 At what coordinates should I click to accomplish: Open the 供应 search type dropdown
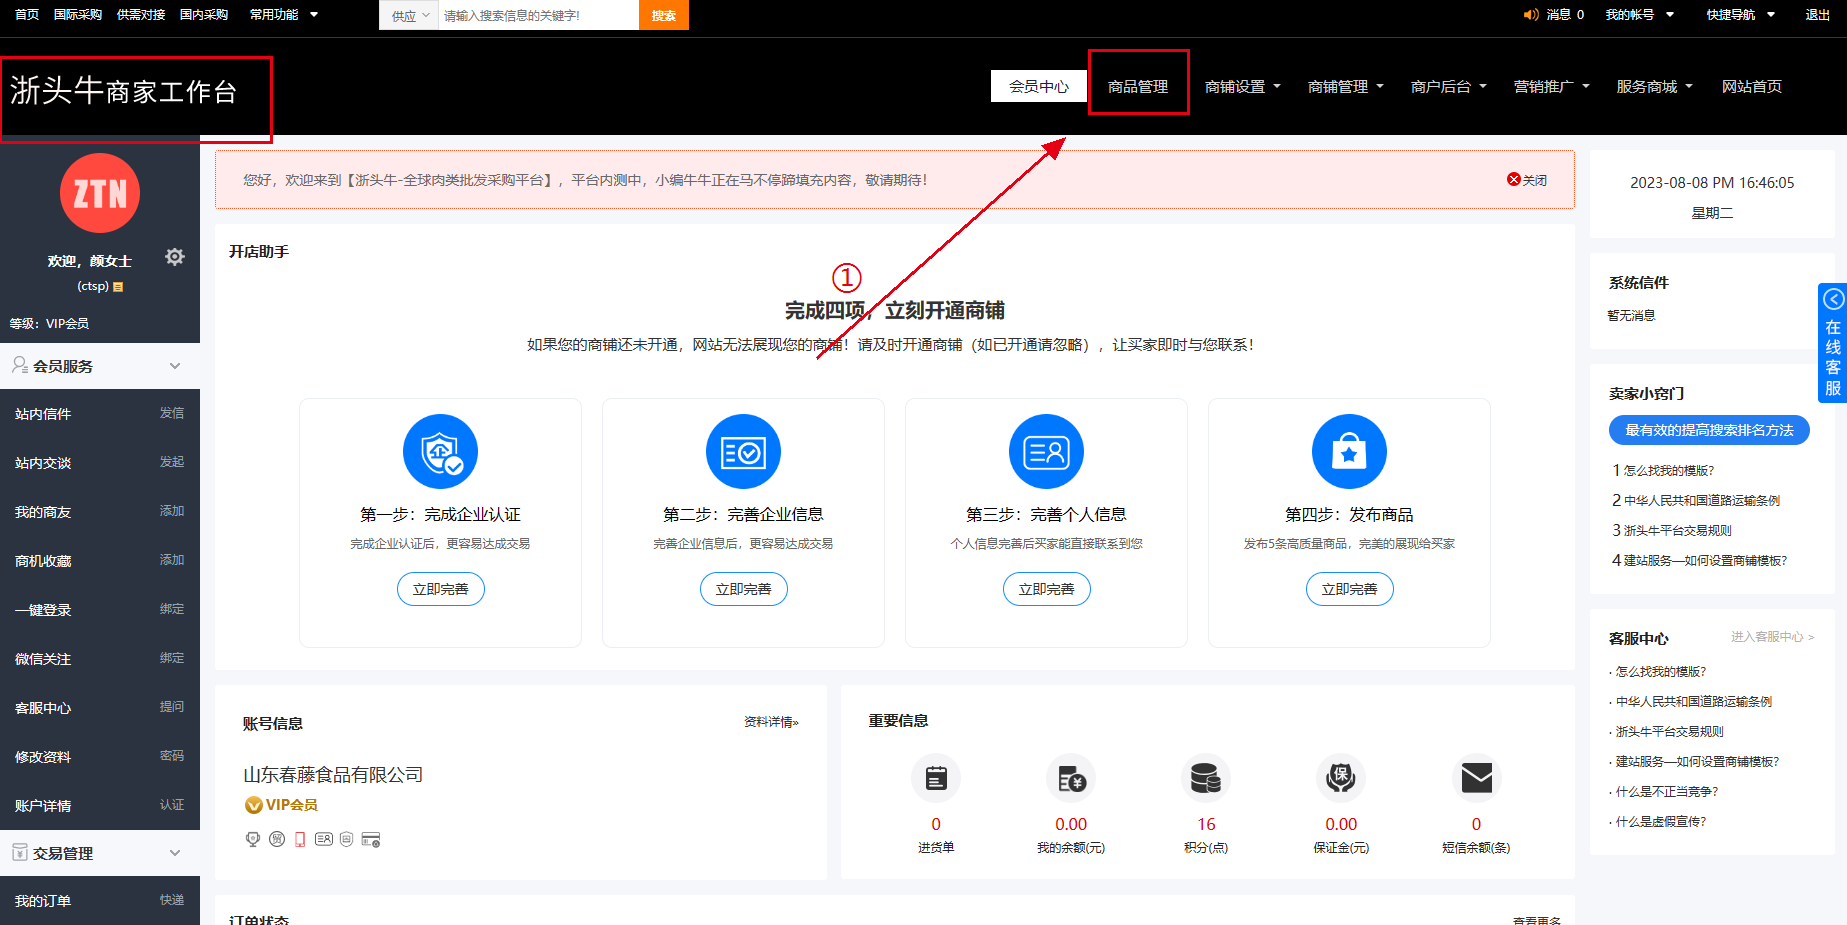(410, 16)
